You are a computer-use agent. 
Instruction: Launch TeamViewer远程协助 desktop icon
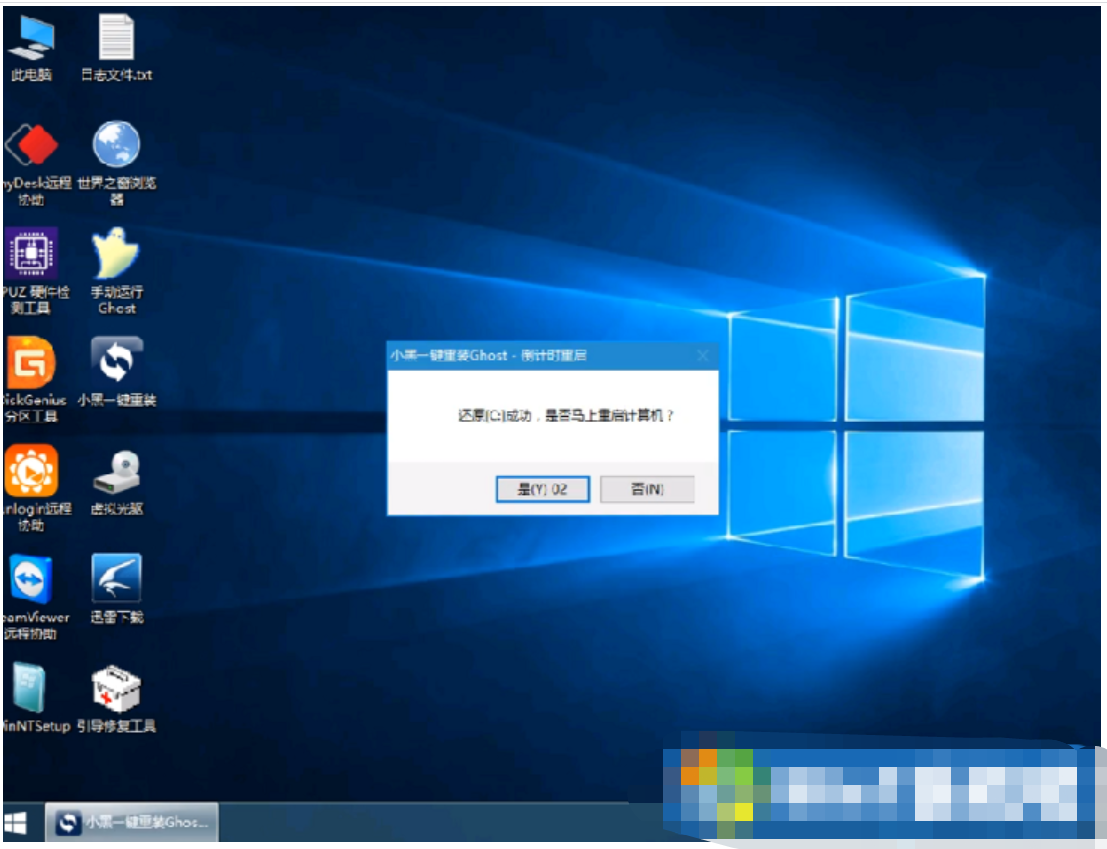(32, 597)
